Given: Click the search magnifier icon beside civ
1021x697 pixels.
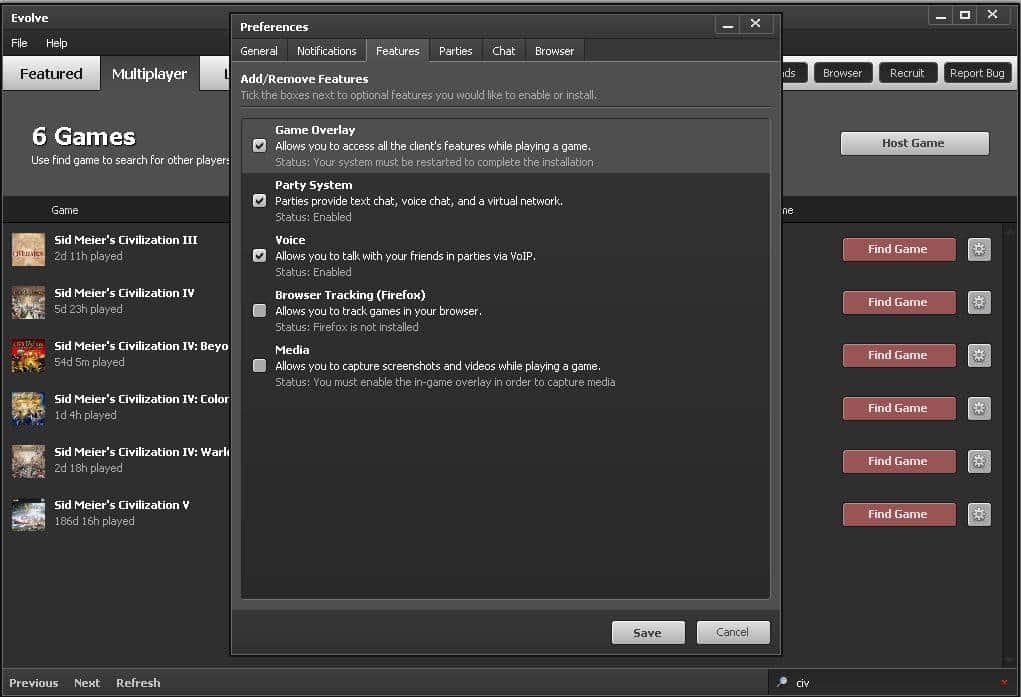Looking at the screenshot, I should [x=782, y=682].
